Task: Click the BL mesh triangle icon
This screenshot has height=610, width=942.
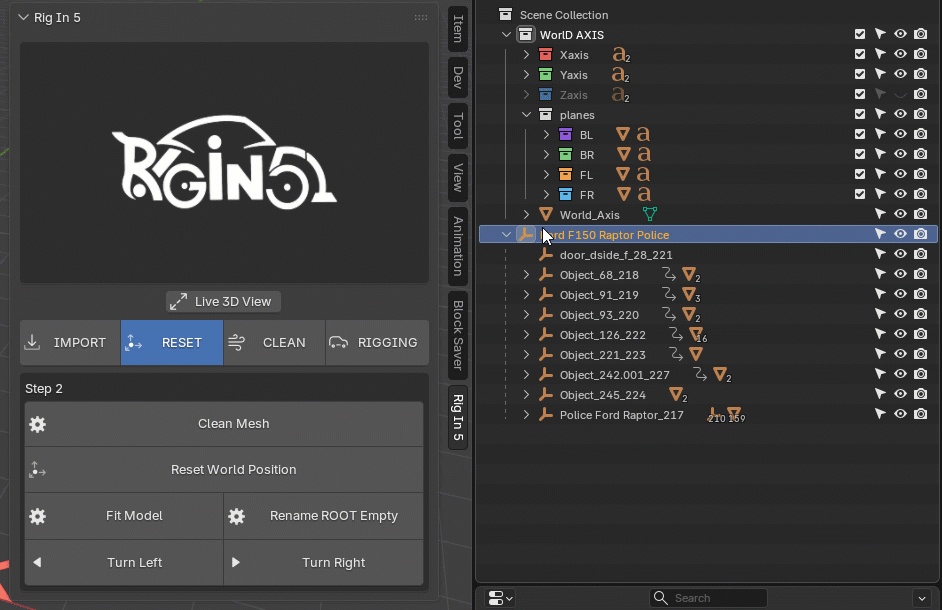Action: tap(623, 134)
